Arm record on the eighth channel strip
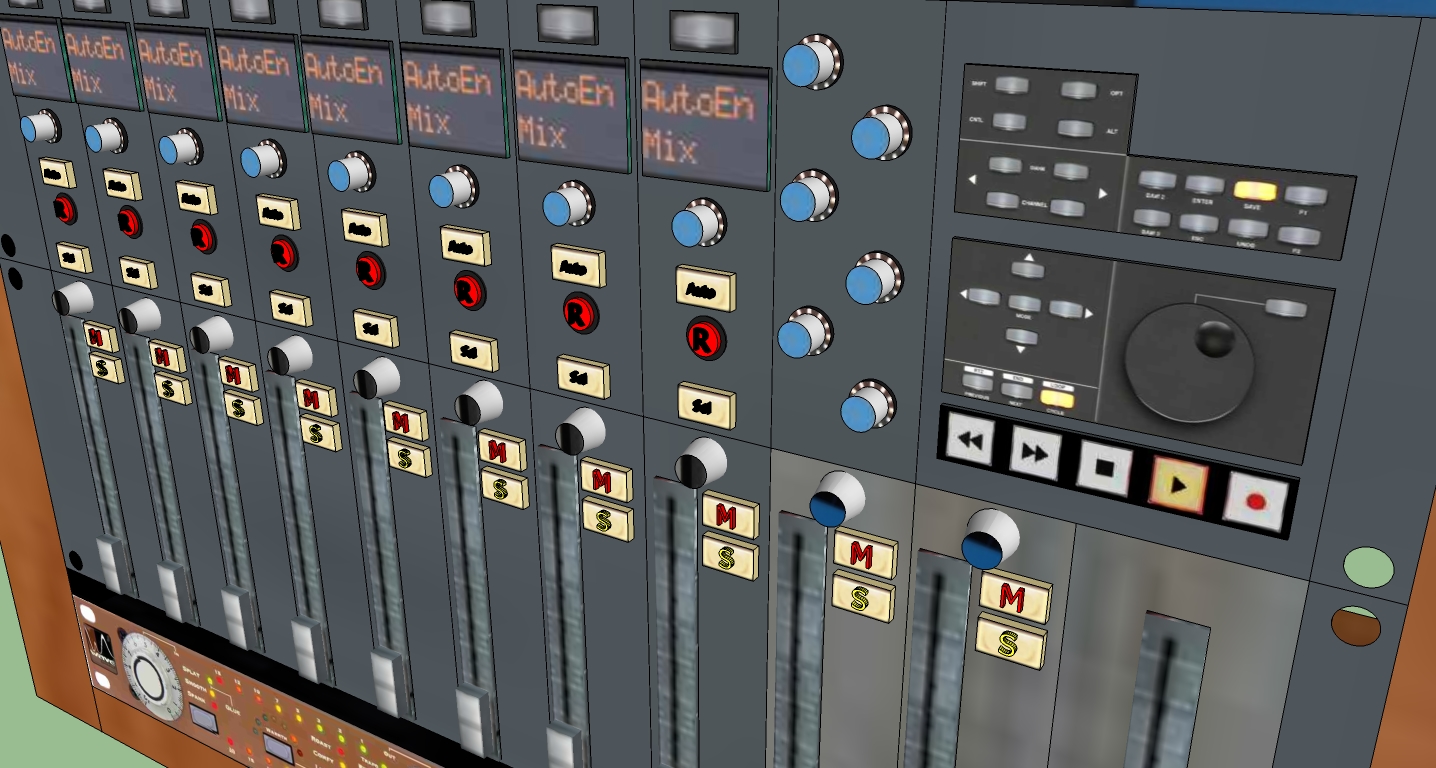The height and width of the screenshot is (768, 1436). point(706,339)
